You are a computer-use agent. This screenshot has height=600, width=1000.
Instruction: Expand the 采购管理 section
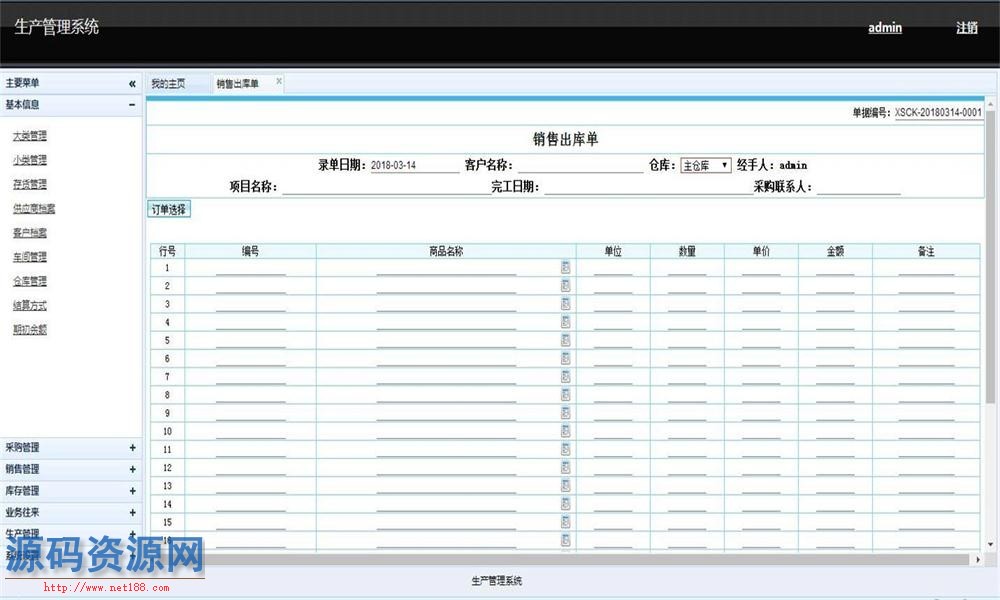(132, 448)
